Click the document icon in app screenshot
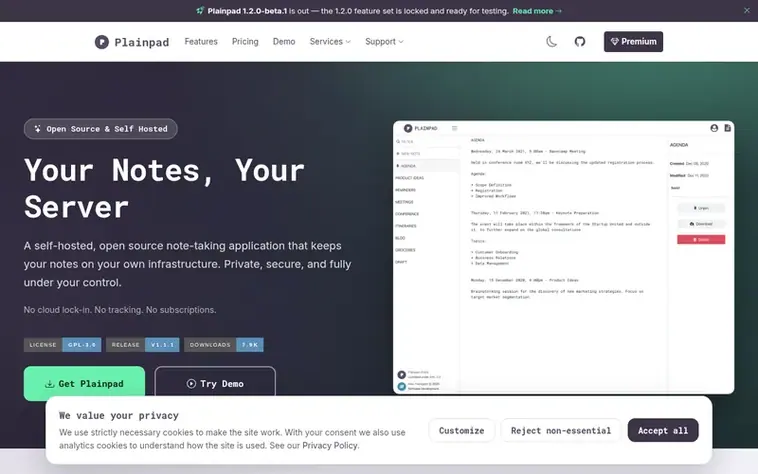Screen dimensions: 758x474 pos(728,128)
